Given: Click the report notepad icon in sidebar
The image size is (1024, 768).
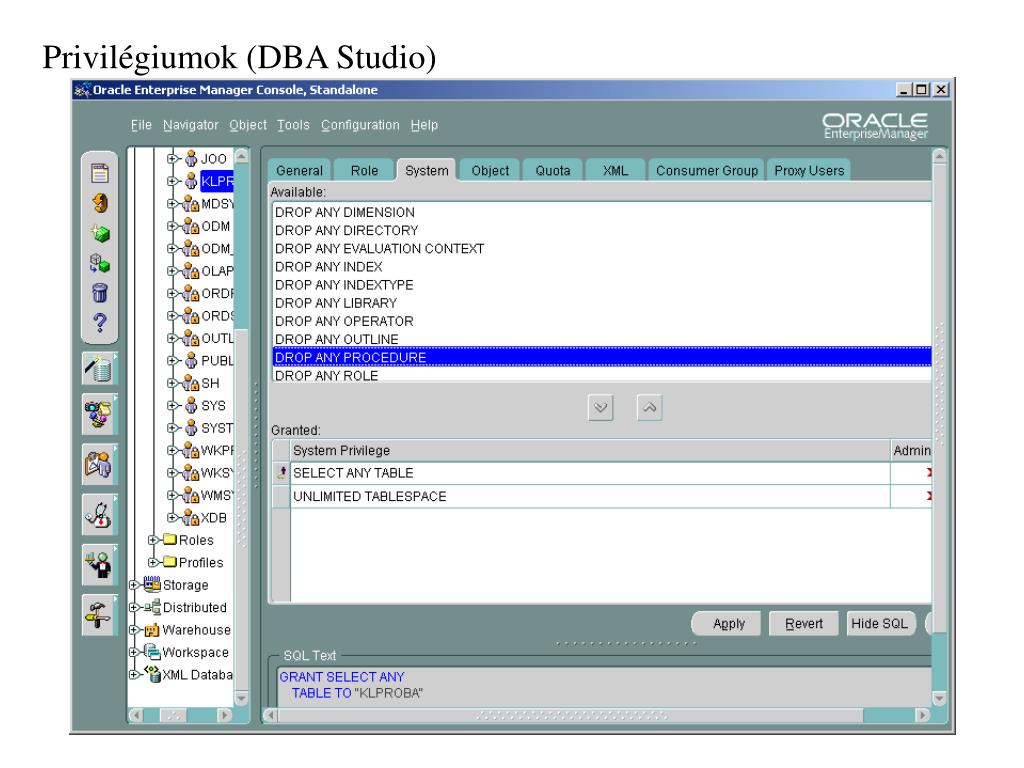Looking at the screenshot, I should click(100, 174).
